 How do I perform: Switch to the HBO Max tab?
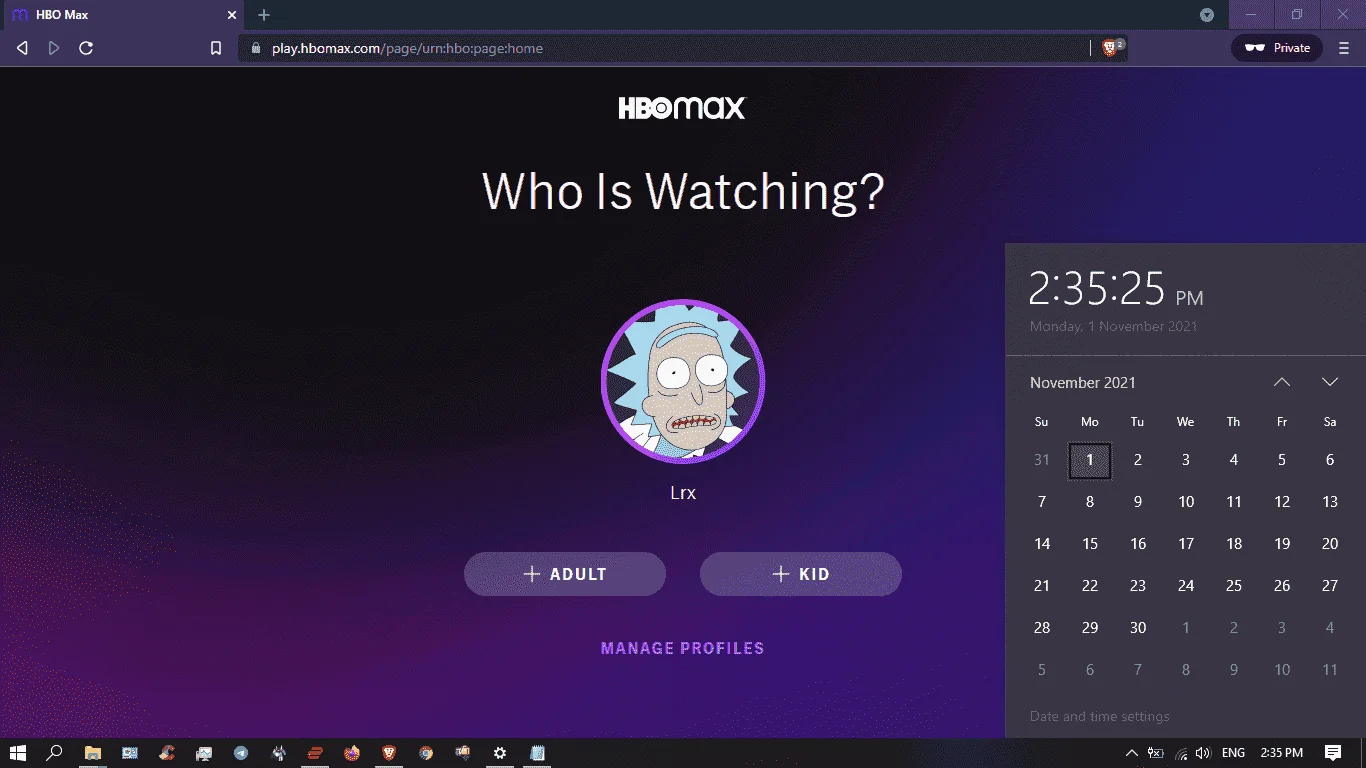click(122, 15)
